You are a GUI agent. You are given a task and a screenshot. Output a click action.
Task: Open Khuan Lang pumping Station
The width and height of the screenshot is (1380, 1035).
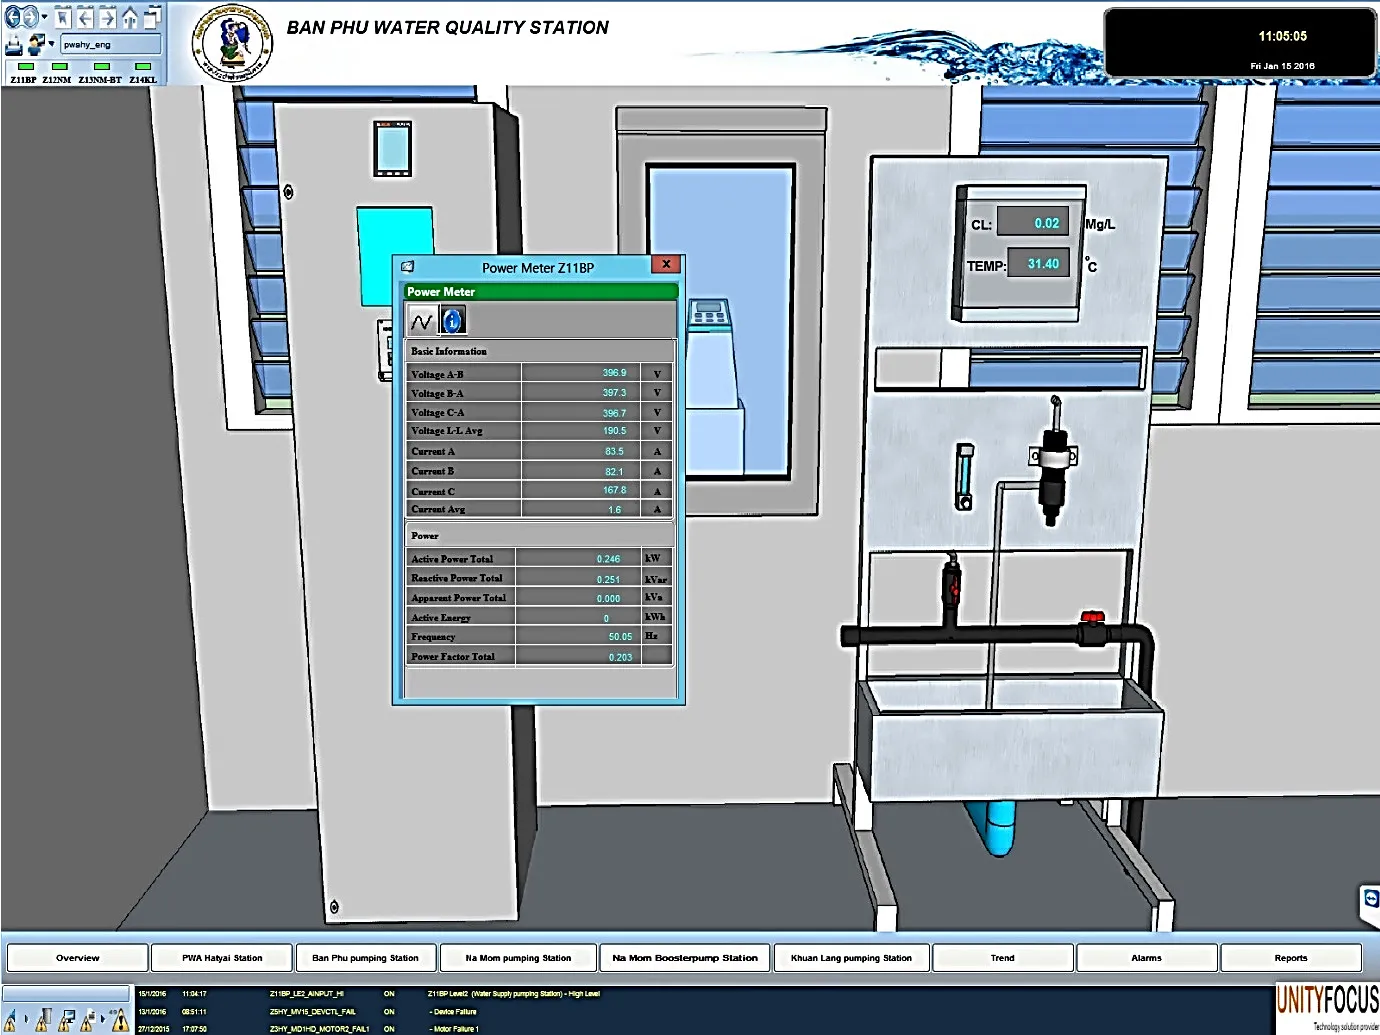pyautogui.click(x=852, y=958)
